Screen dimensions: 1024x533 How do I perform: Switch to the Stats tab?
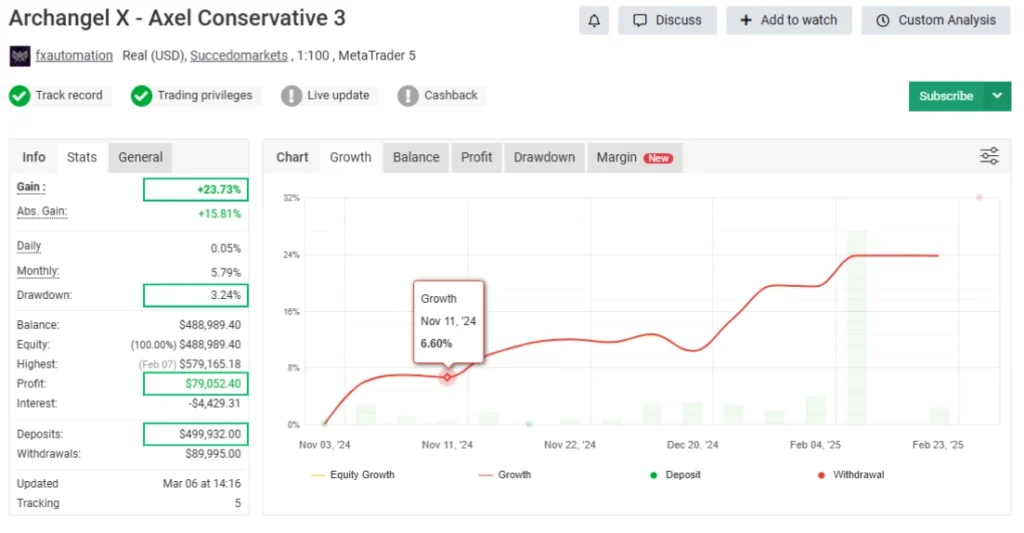point(82,157)
